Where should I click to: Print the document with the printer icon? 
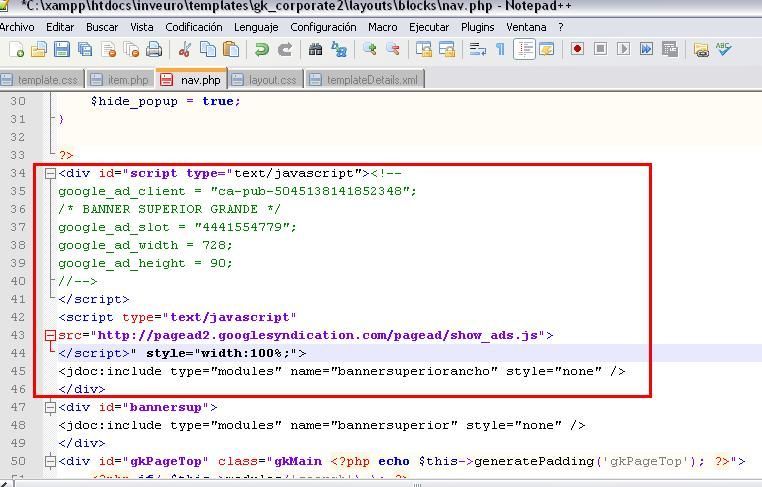[x=154, y=50]
